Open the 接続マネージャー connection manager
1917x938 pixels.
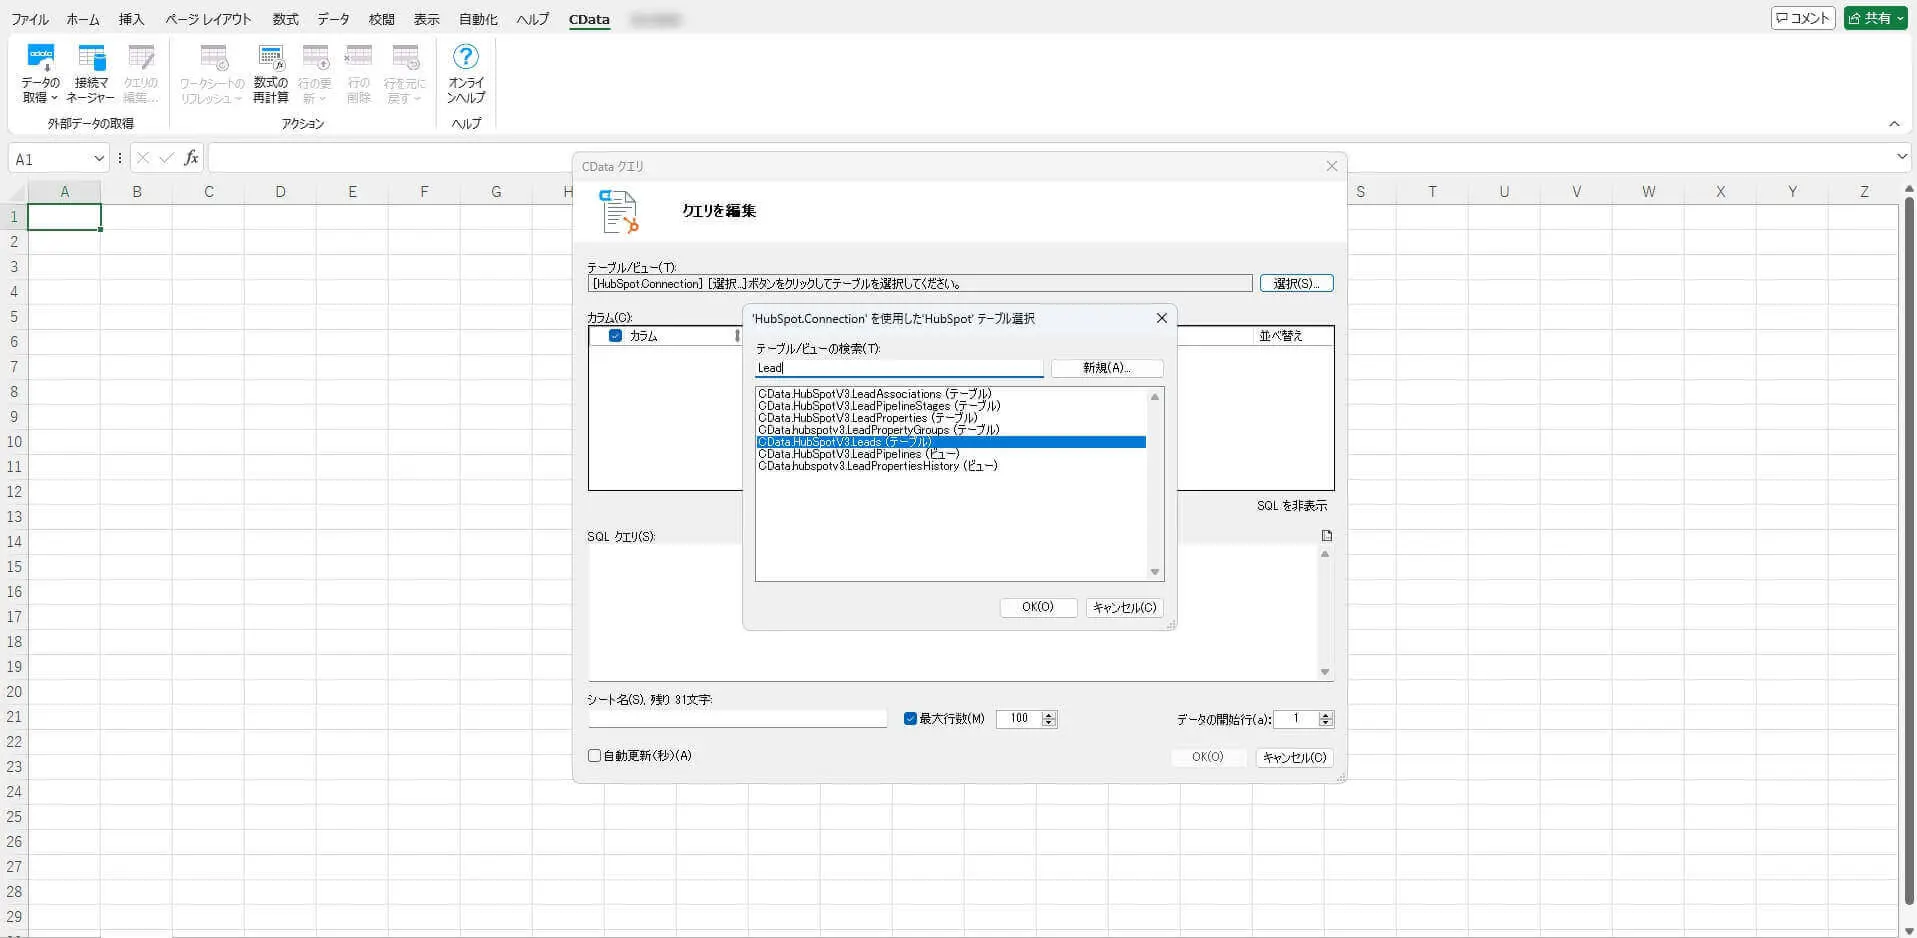pos(91,73)
